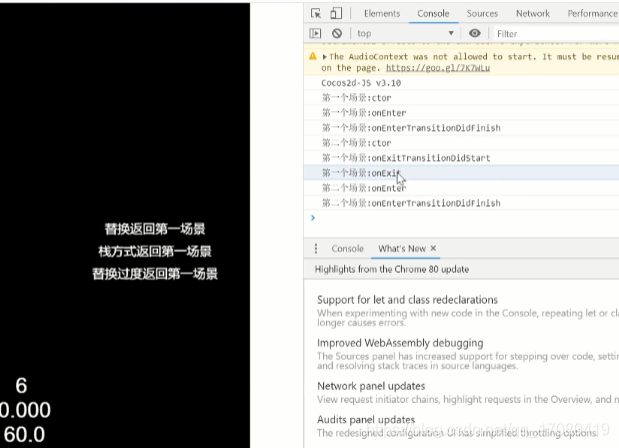
Task: Select the 第一个场景:onEnterTransitionDidFinish log line
Action: [x=461, y=128]
